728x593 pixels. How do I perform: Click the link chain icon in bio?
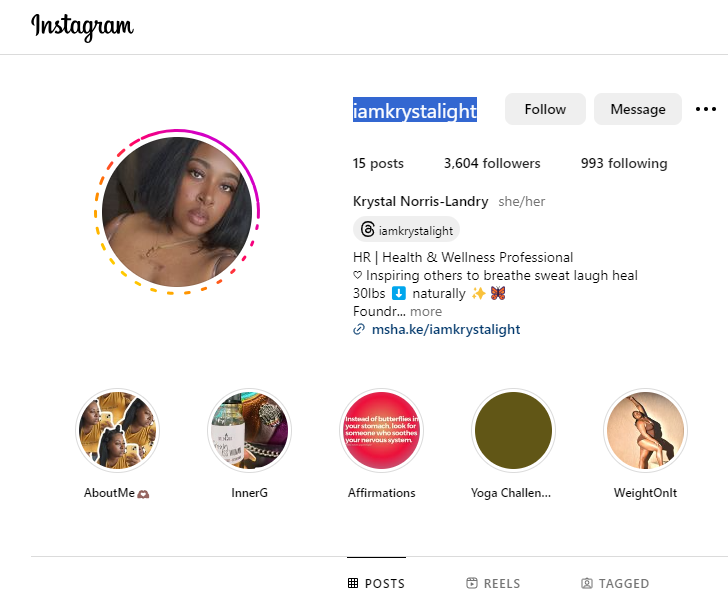358,330
